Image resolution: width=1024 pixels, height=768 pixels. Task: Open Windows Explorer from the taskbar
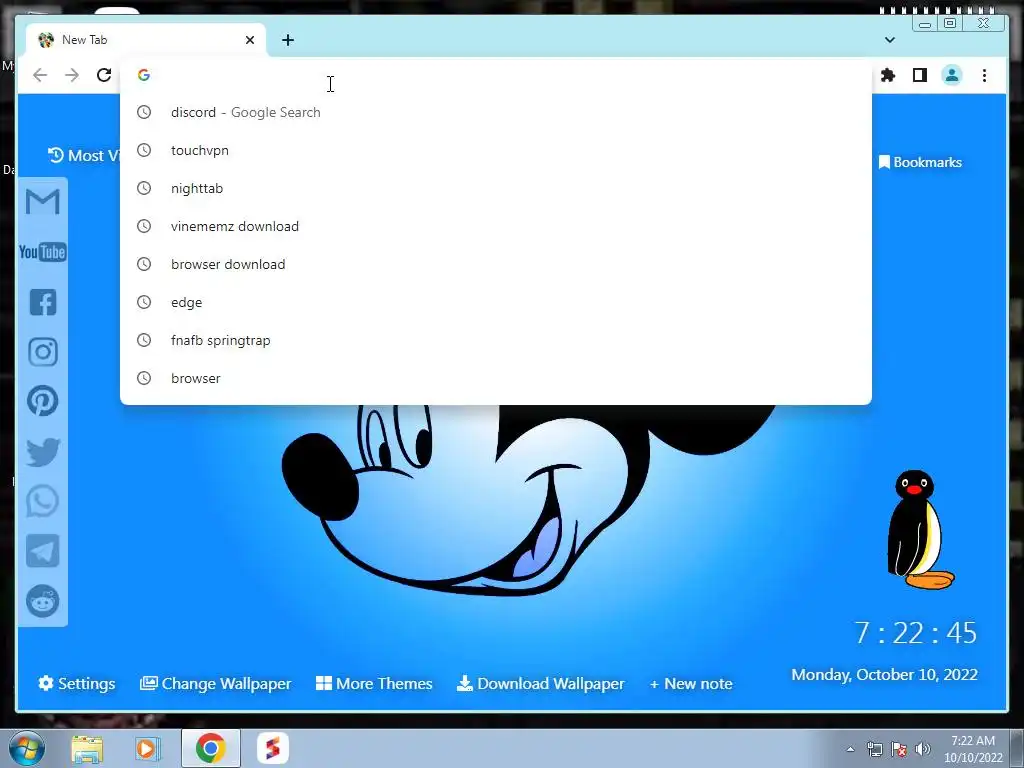[87, 748]
